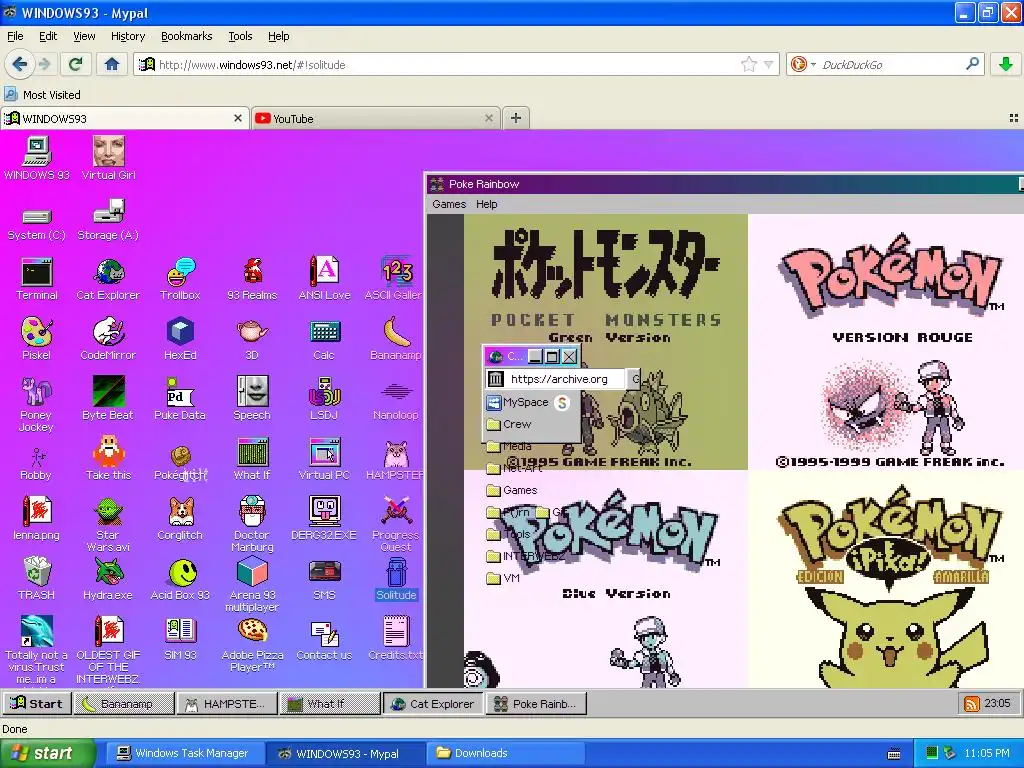Open the Arena 93 multiplayer icon
Screen dimensions: 1024x768
(252, 585)
